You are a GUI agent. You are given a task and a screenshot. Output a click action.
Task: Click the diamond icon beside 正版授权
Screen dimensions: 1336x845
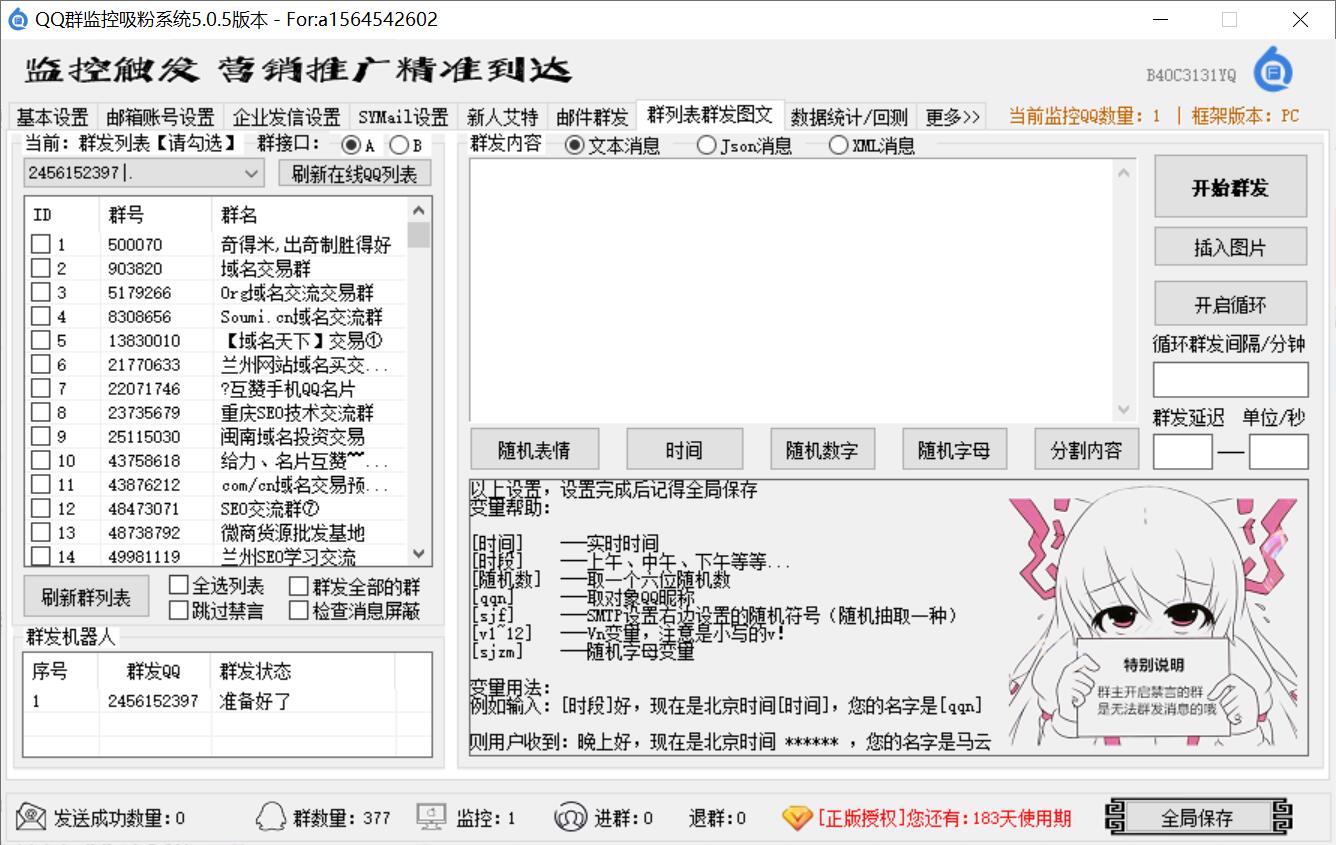(797, 817)
